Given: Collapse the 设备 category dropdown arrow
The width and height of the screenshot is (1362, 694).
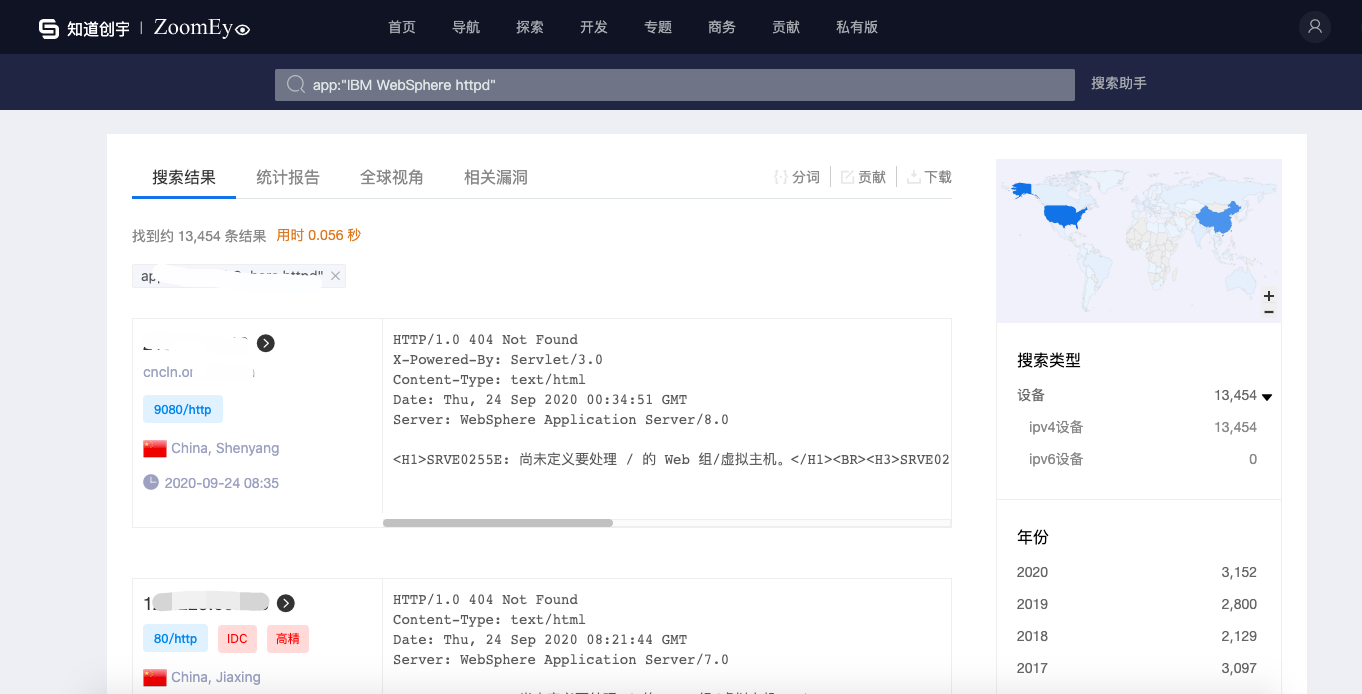Looking at the screenshot, I should pos(1267,397).
